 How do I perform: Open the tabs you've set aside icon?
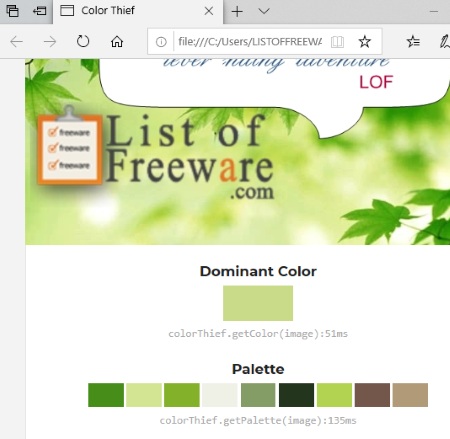pyautogui.click(x=12, y=11)
